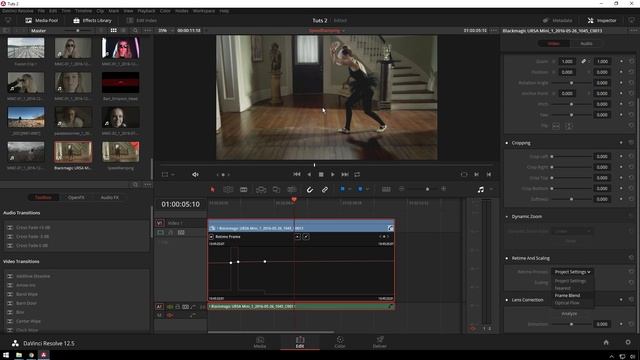Image resolution: width=640 pixels, height=360 pixels.
Task: Adjust the Rotation Angle slider
Action: [571, 83]
